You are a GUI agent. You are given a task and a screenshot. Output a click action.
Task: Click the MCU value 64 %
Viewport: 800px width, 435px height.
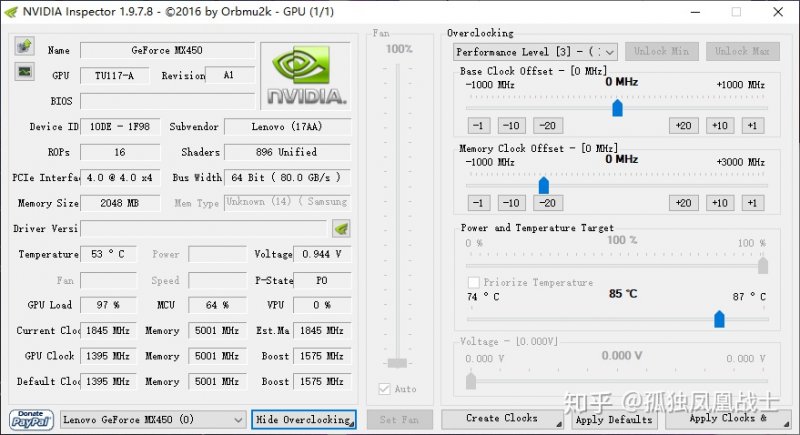217,305
